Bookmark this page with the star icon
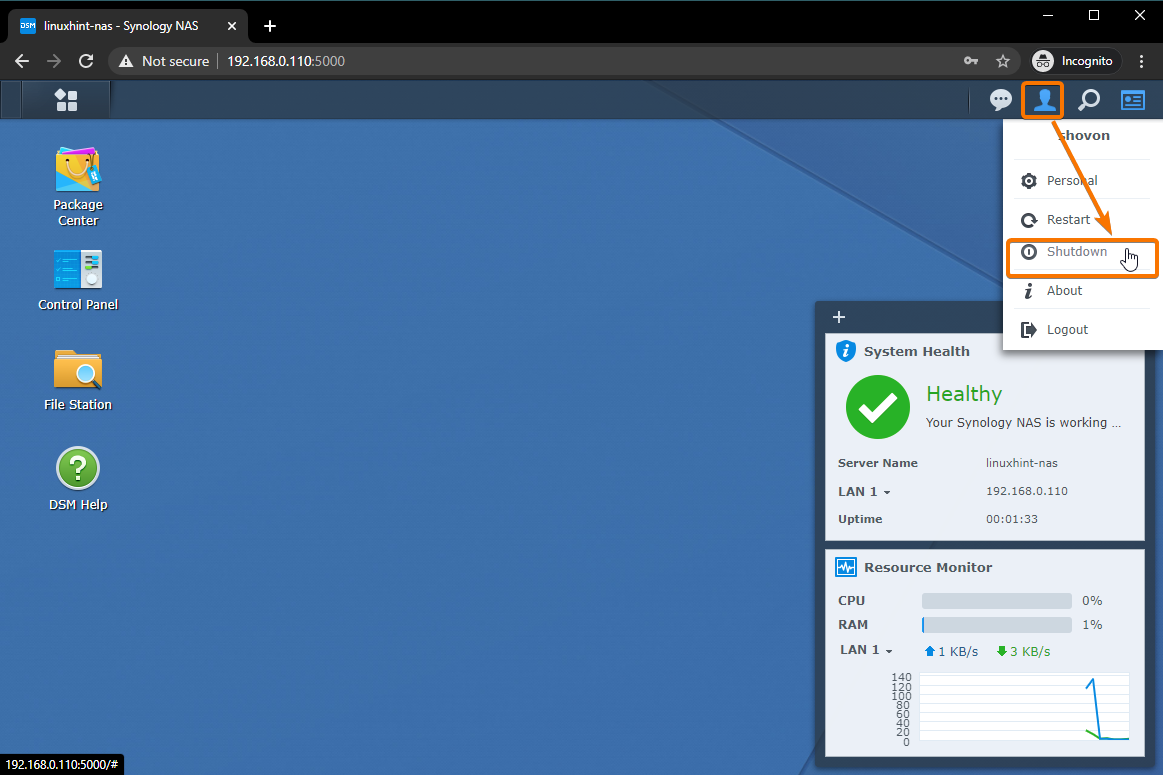 click(x=1003, y=61)
